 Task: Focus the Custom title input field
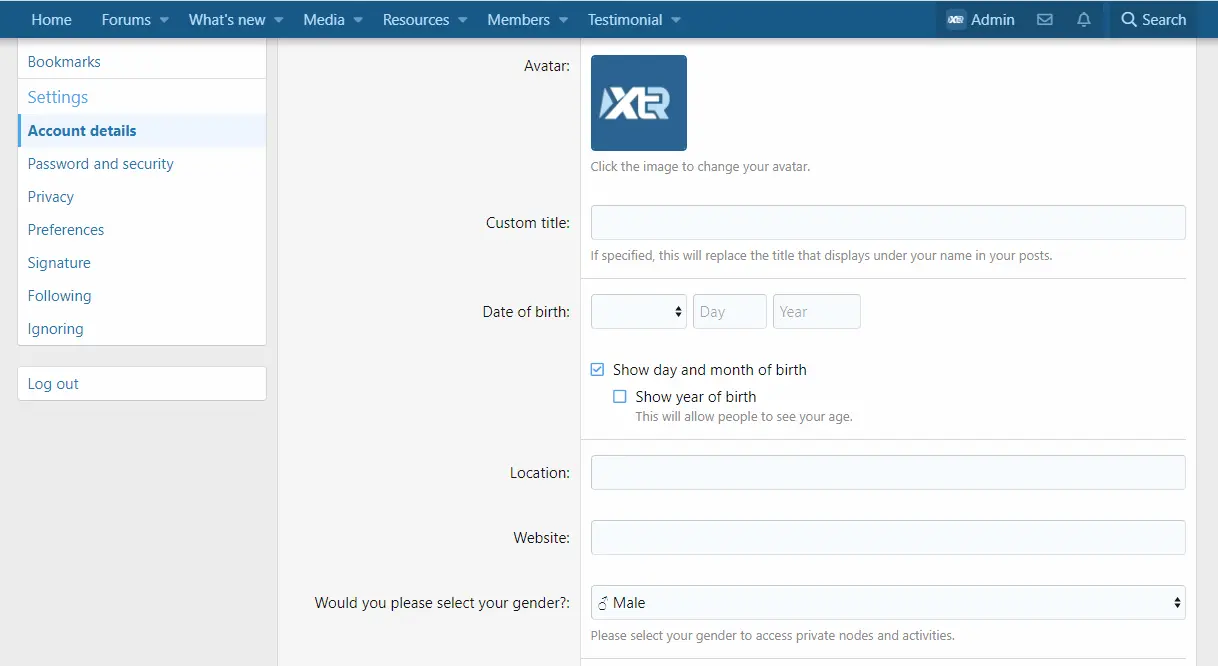(x=888, y=223)
